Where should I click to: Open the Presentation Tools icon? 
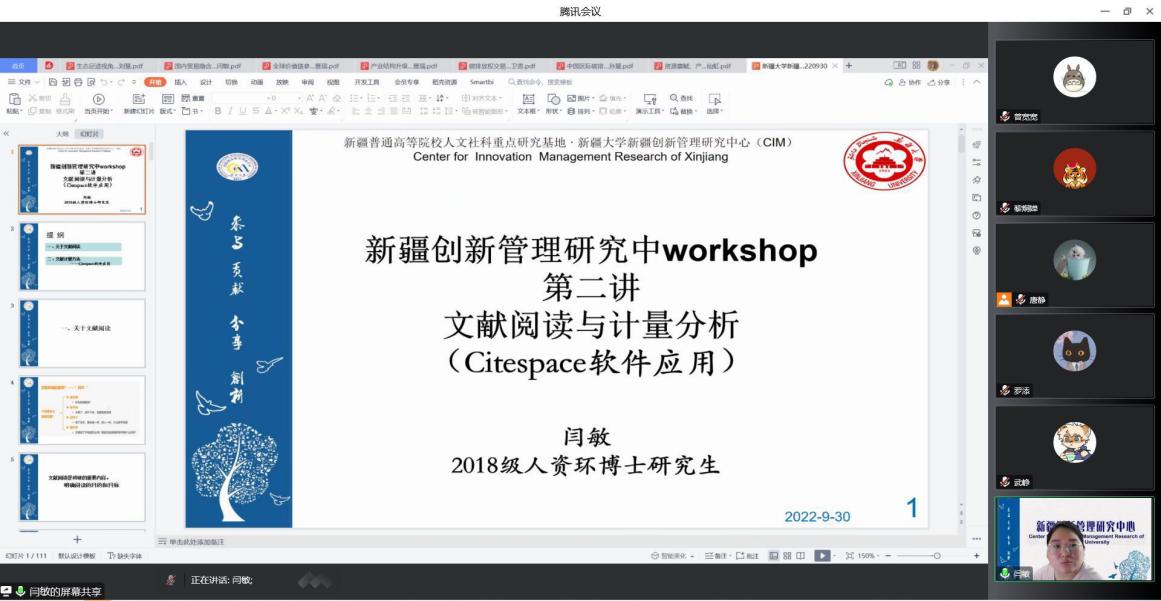(649, 98)
